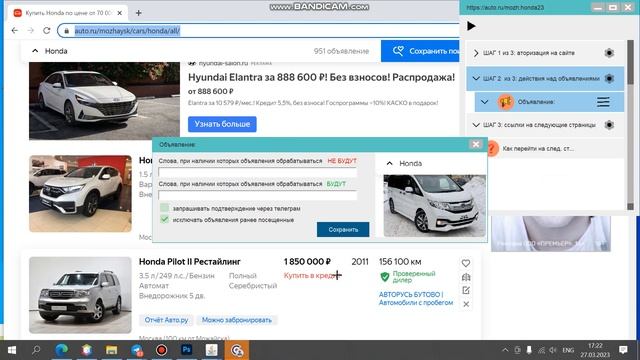Click the address bar with auto.ru URL
The image size is (640, 360).
[261, 31]
